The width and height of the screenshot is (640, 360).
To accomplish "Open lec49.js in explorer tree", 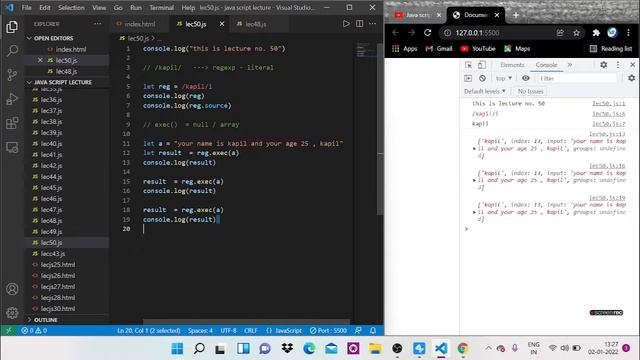I will [51, 231].
